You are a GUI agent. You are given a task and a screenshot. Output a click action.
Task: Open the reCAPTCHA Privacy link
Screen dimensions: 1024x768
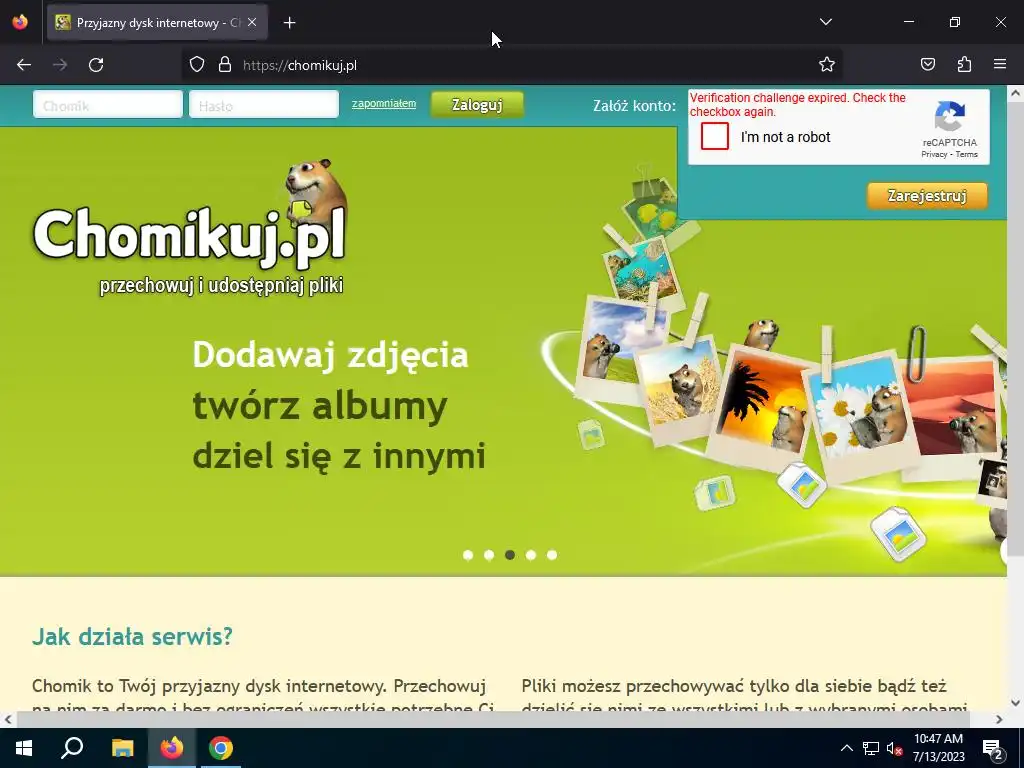coord(934,155)
